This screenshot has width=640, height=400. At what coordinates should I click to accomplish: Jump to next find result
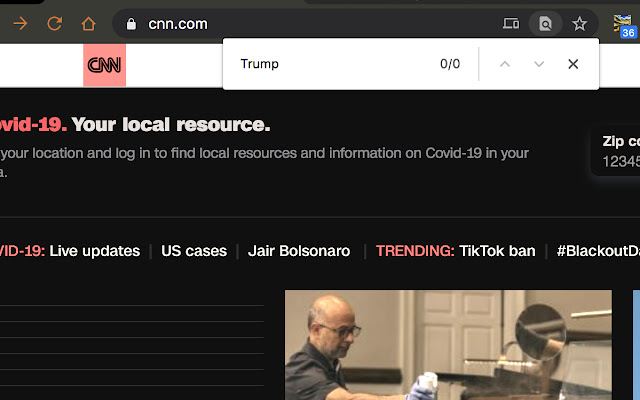pyautogui.click(x=539, y=64)
